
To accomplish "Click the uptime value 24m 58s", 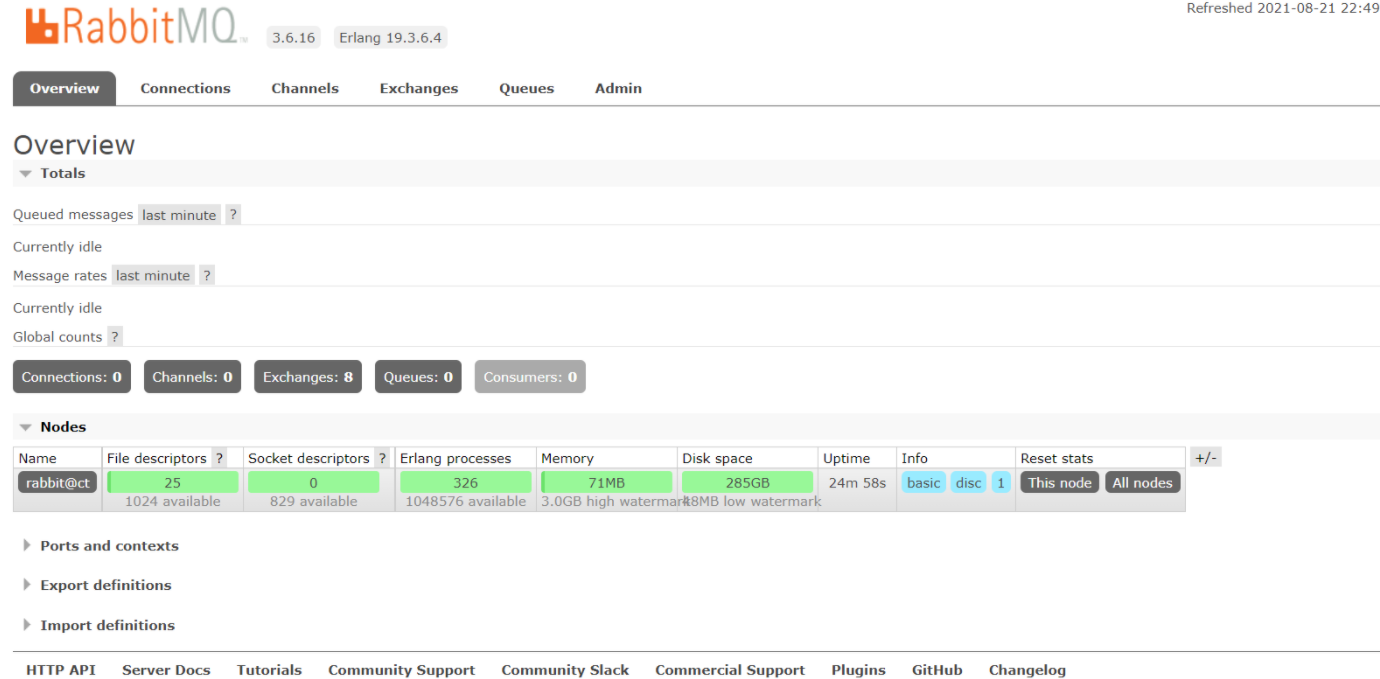I will 857,482.
